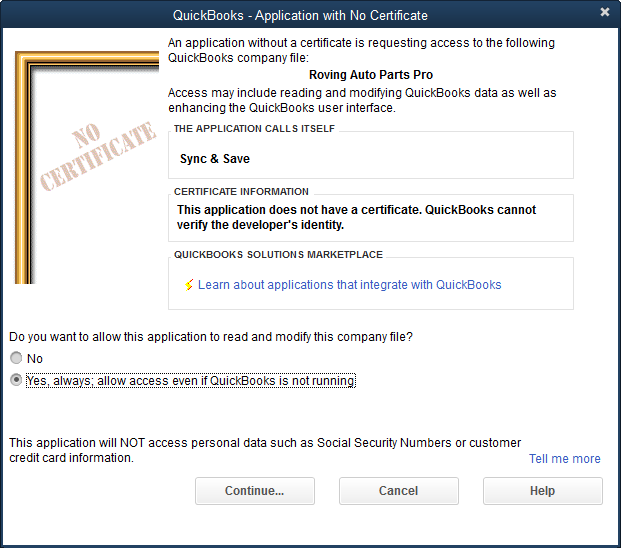Screen dimensions: 621x548
Task: Click the "Roving Auto Parts Pro" company name
Action: pos(371,75)
